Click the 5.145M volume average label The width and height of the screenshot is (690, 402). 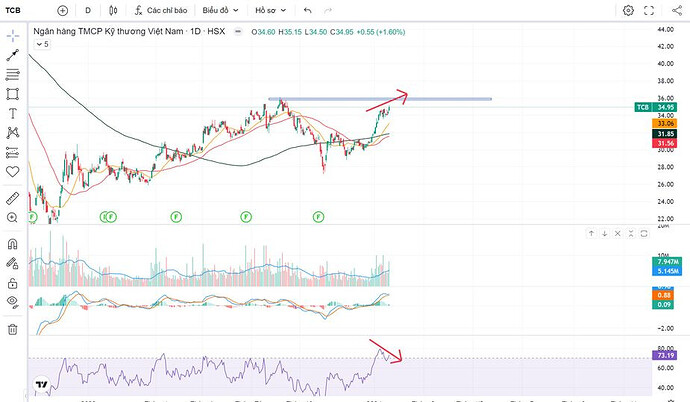tap(667, 271)
